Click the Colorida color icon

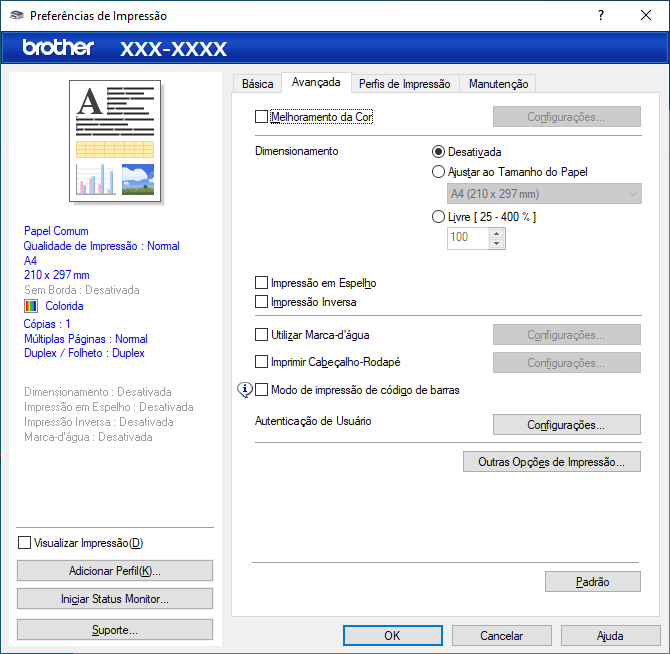pos(31,306)
